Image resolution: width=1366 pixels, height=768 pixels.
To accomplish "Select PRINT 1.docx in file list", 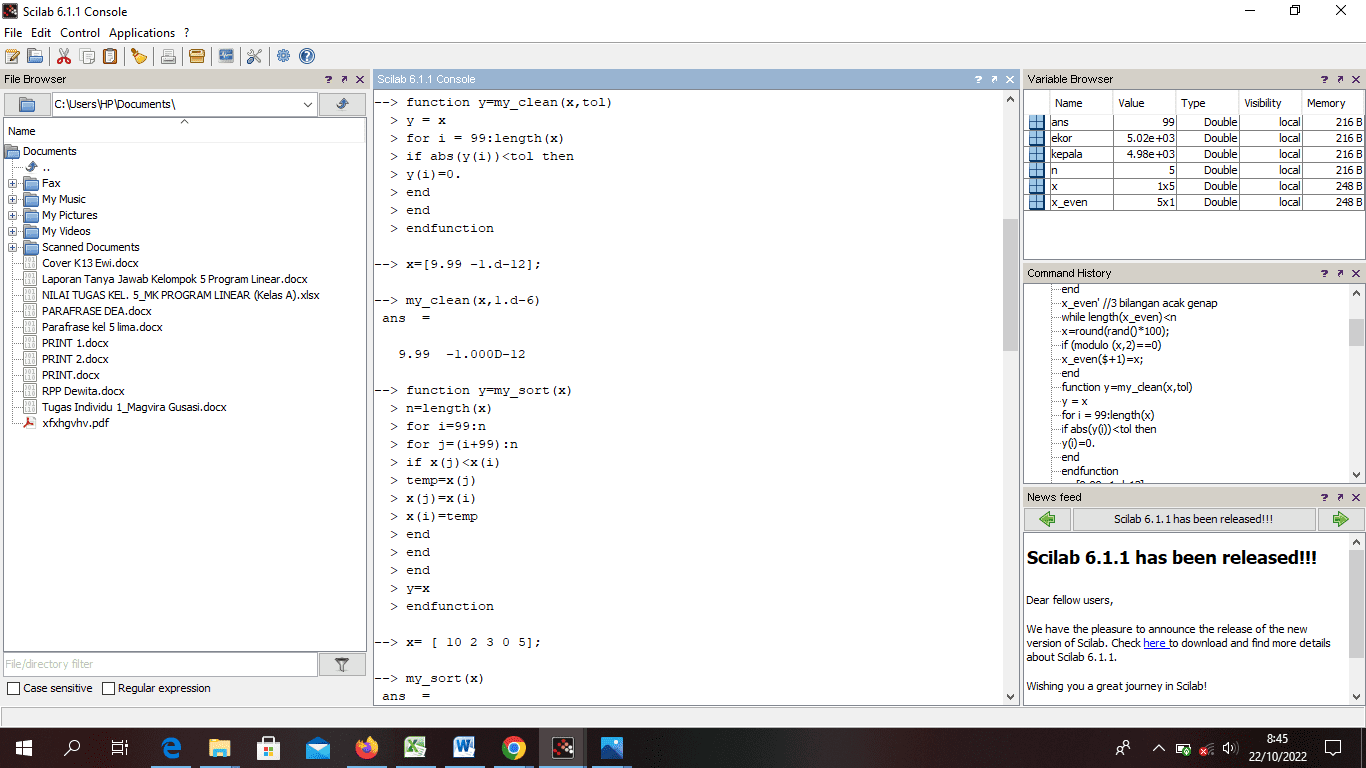I will coord(75,343).
